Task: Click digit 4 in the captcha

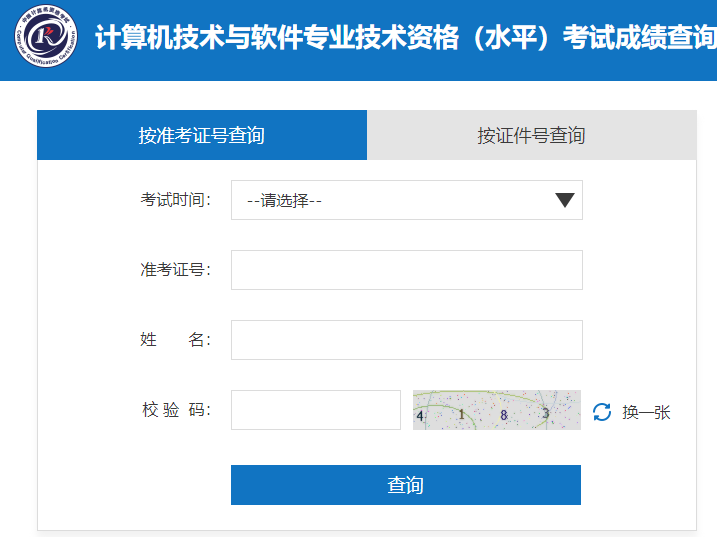Action: (x=420, y=416)
